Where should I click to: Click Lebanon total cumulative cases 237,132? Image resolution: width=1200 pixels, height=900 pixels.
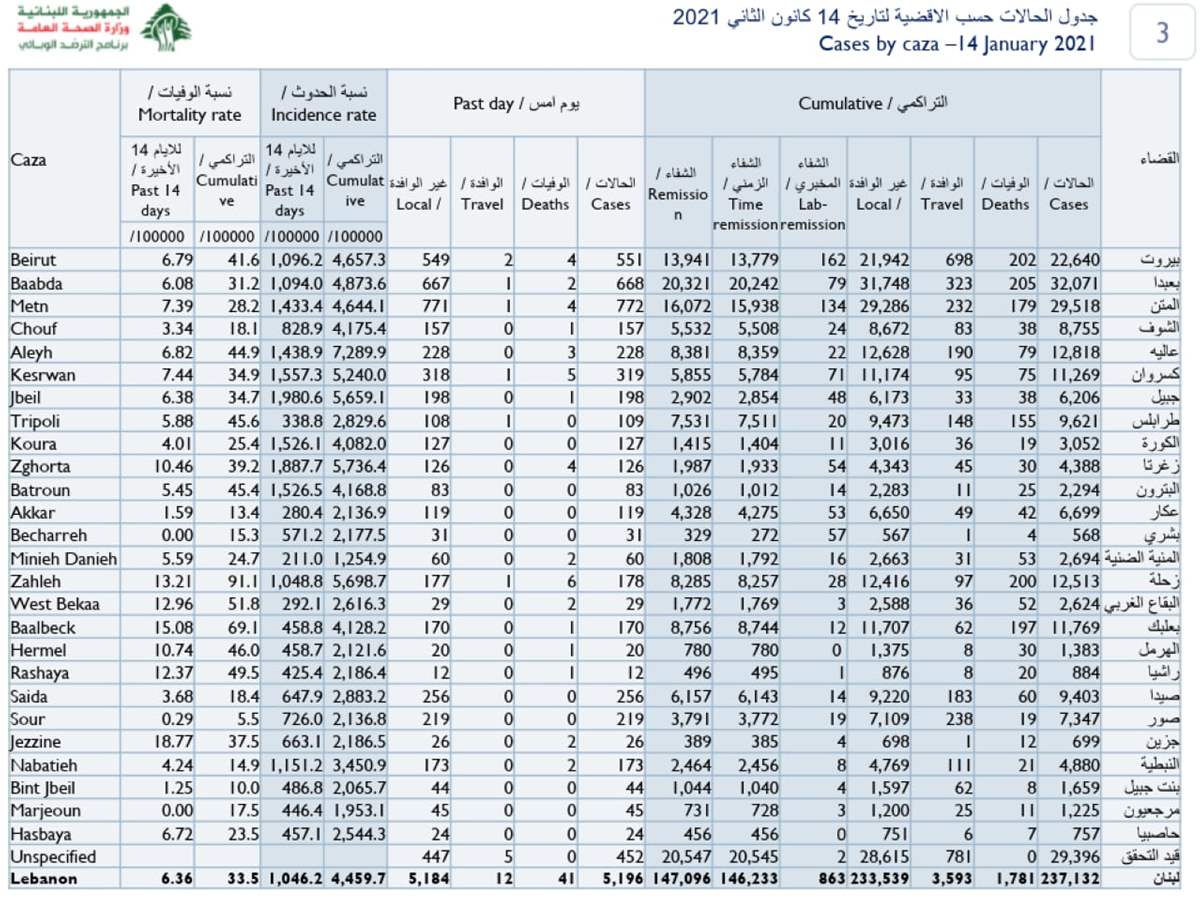[1070, 879]
